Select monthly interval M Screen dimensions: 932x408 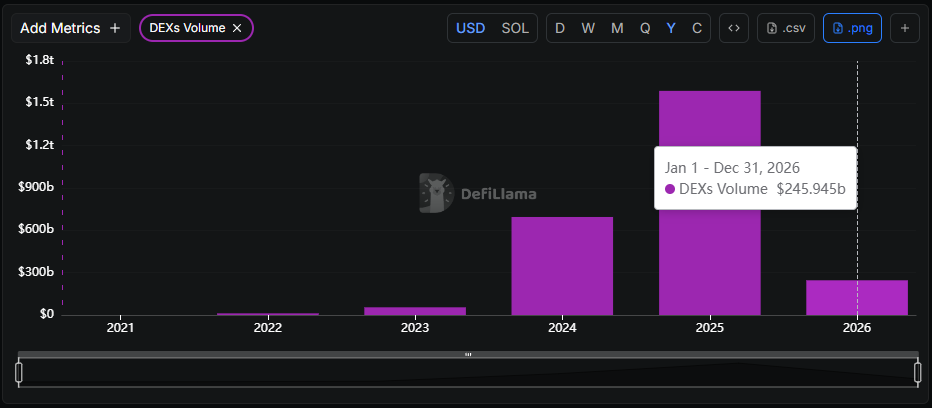tap(617, 28)
